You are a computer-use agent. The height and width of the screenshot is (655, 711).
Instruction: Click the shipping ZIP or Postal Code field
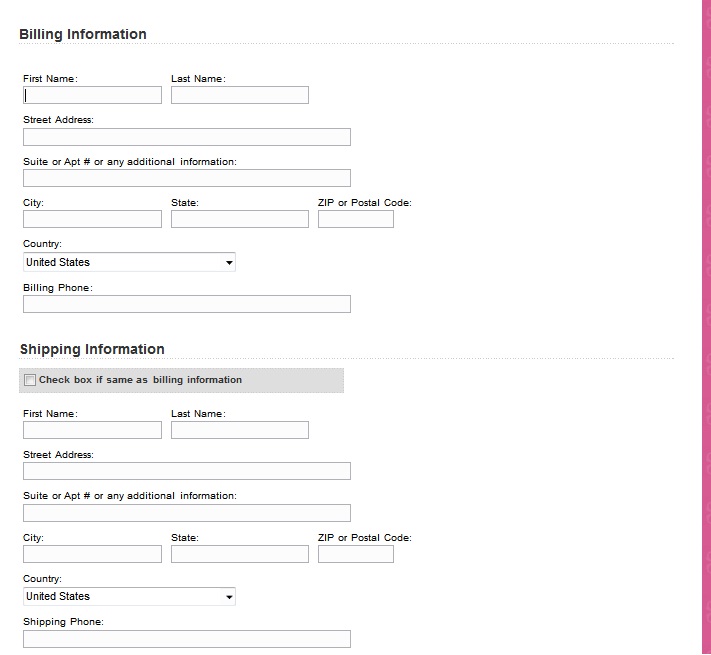[356, 554]
